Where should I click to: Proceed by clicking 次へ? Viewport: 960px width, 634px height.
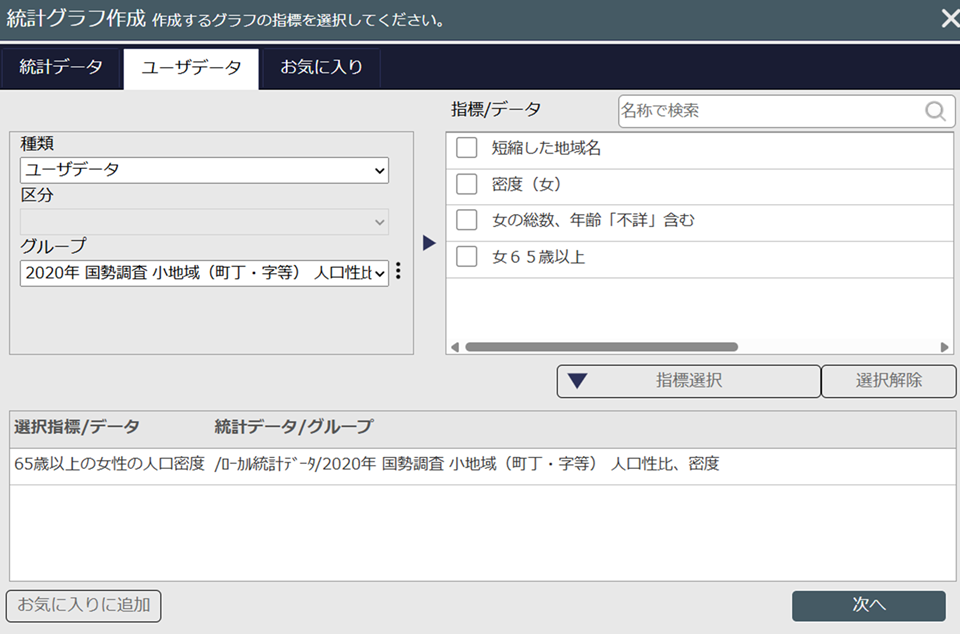click(x=868, y=606)
